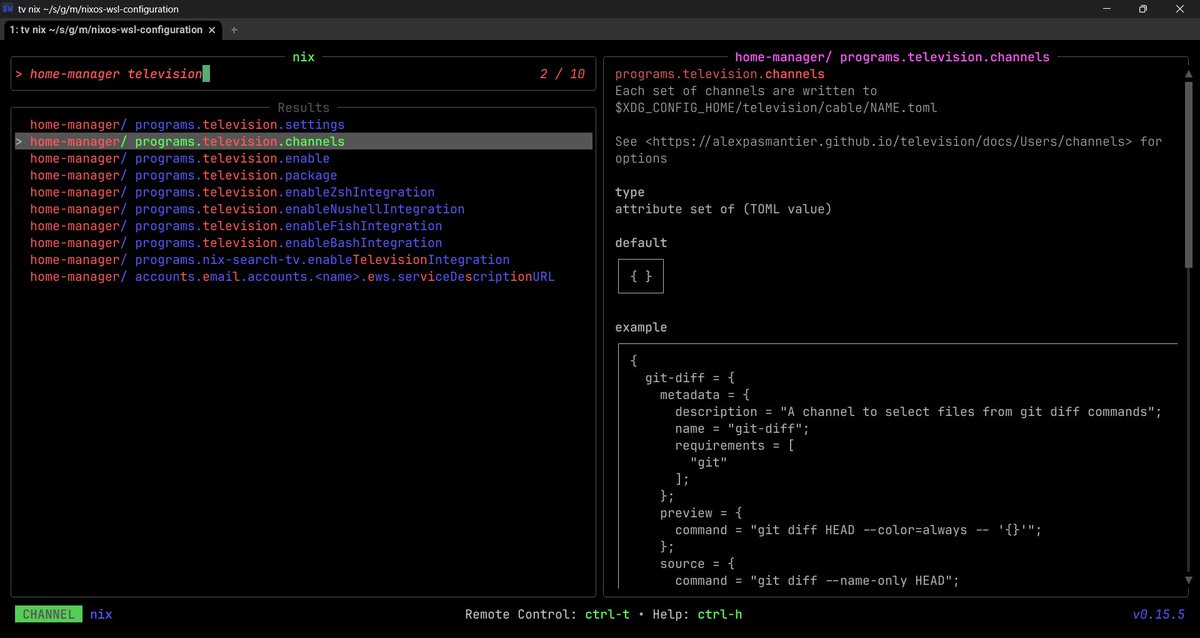Click 'name = "git-diff";' example line
Viewport: 1200px width, 638px height.
point(742,428)
